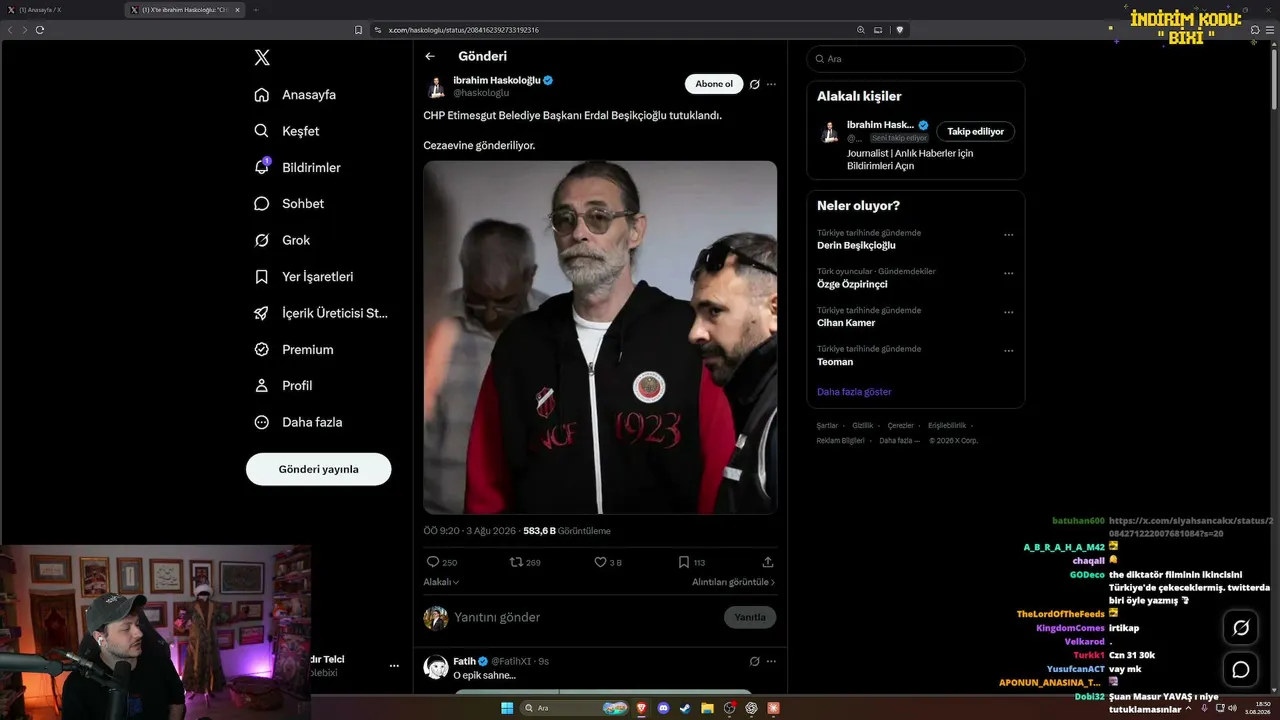Open Daha fazla menu in sidebar

tap(312, 422)
